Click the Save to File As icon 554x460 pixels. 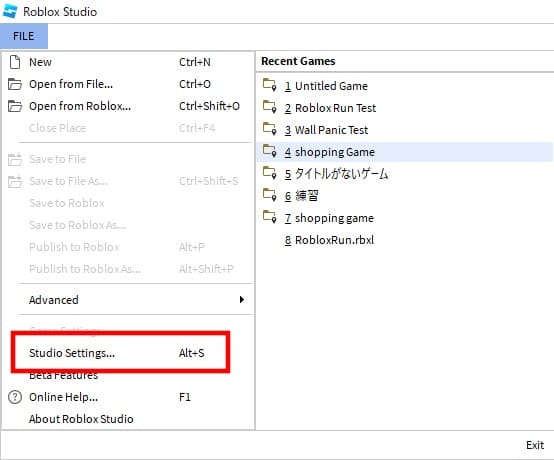pyautogui.click(x=15, y=181)
